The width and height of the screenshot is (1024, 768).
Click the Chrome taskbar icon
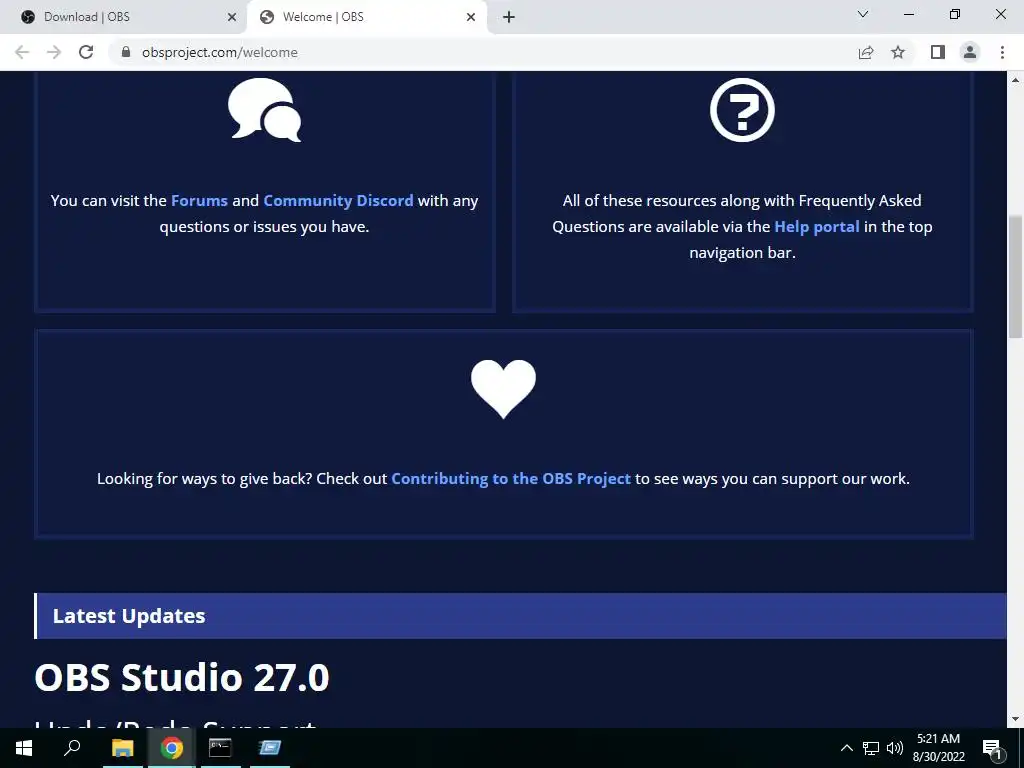(172, 748)
